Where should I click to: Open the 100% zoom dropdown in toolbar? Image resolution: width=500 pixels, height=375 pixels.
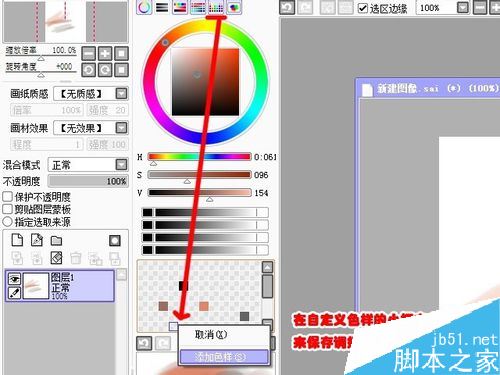463,7
